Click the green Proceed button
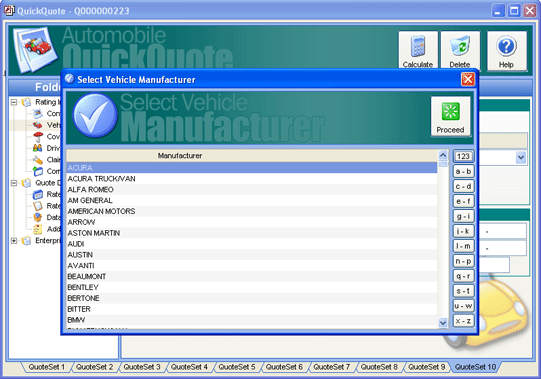Viewport: 541px width, 379px height. pyautogui.click(x=450, y=116)
